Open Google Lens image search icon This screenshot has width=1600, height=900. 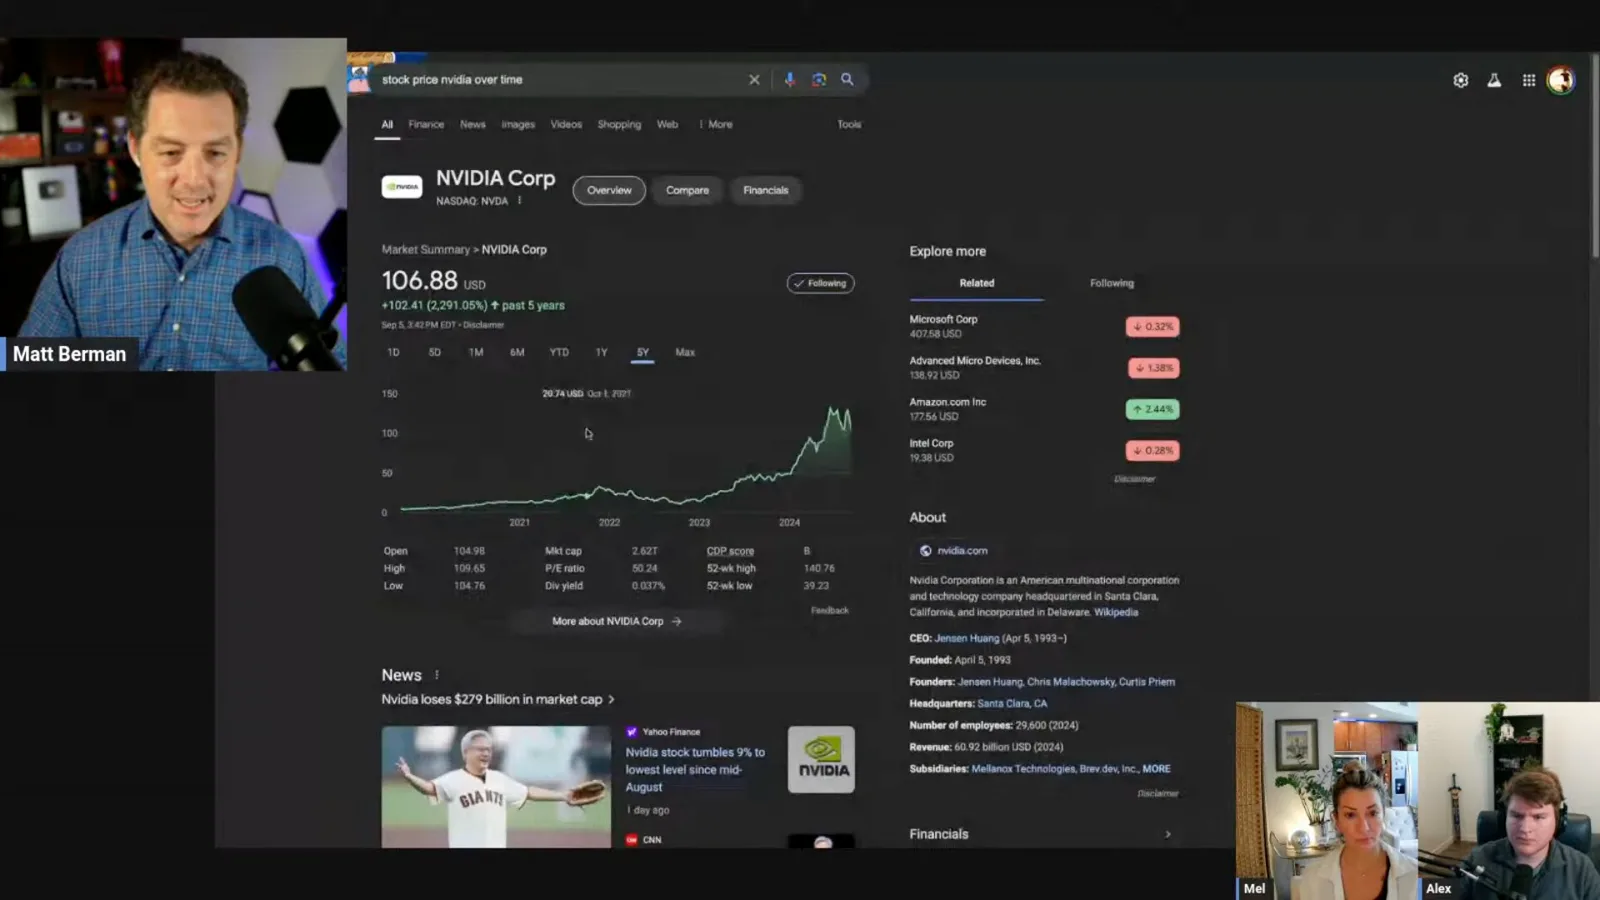pos(819,80)
